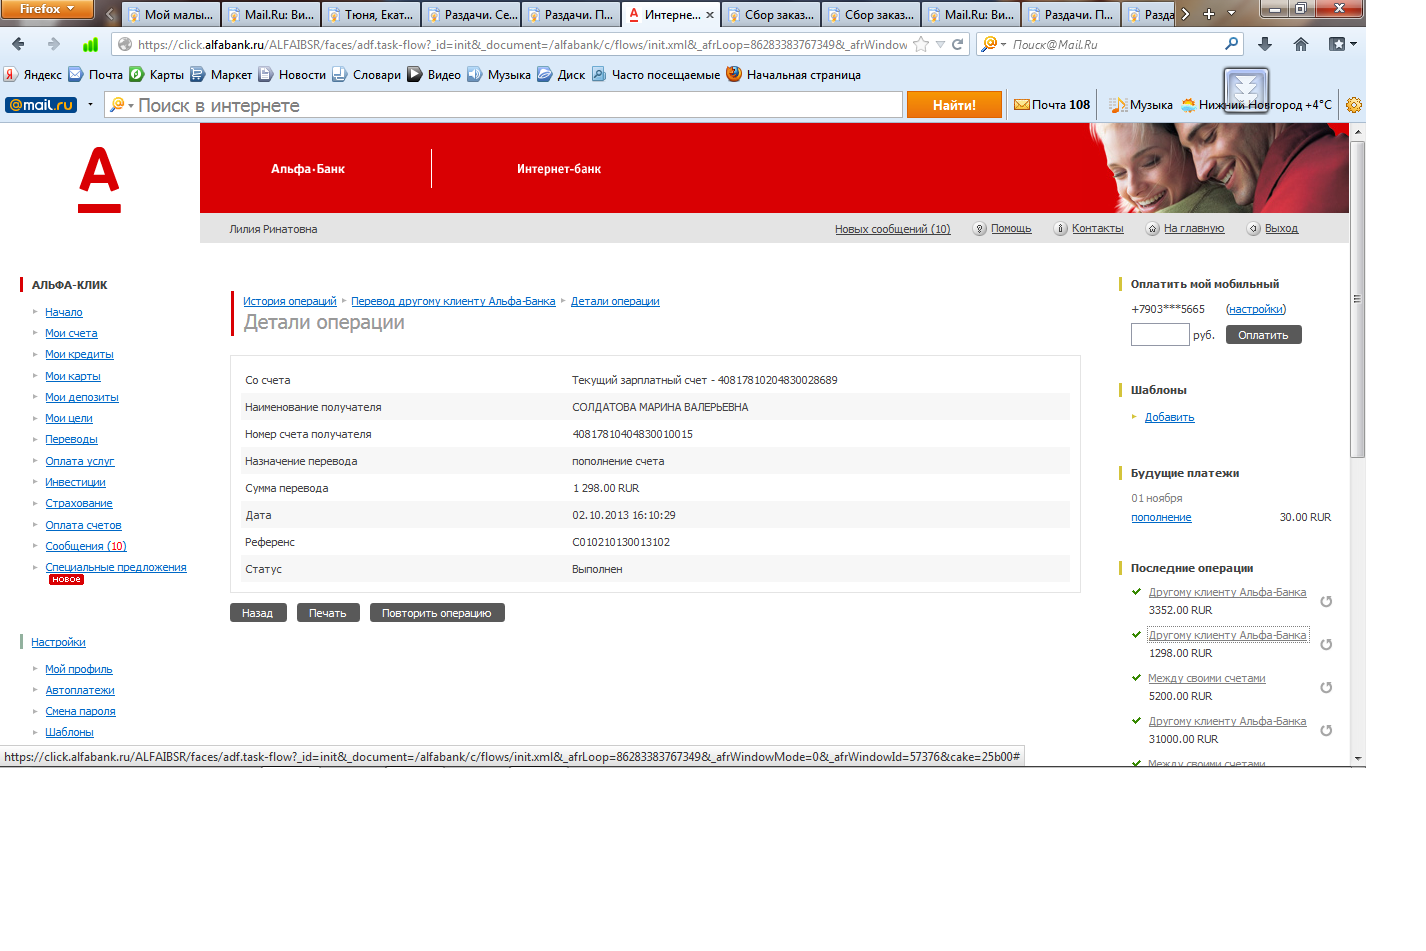1426x951 pixels.
Task: Open Почта 108 mail indicator
Action: 1052,105
